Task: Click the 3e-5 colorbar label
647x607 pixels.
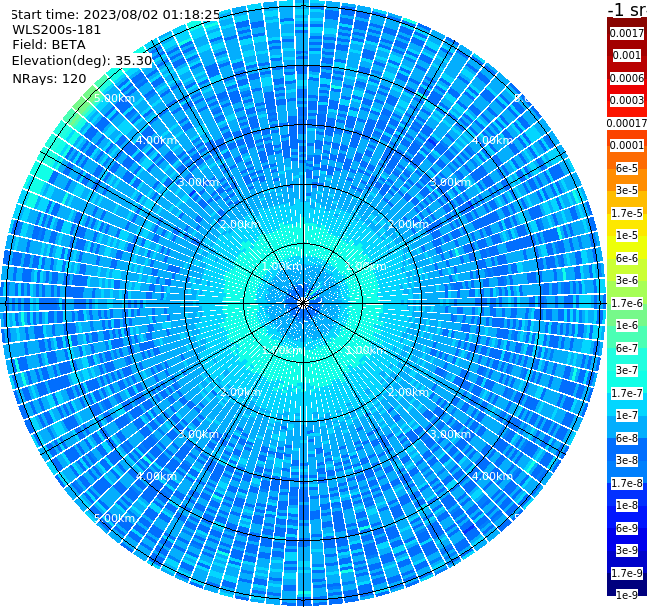Action: [627, 190]
